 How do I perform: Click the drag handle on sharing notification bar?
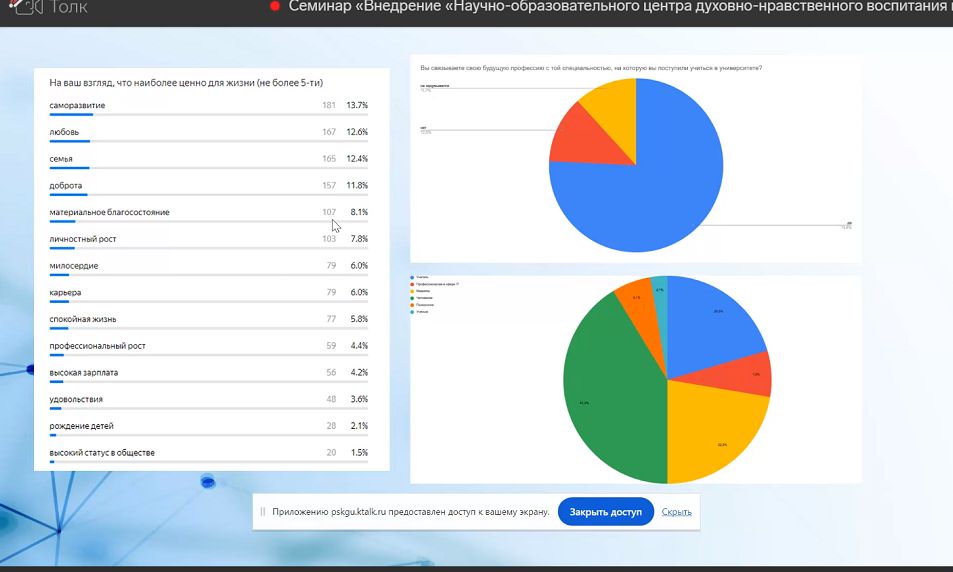pos(263,512)
